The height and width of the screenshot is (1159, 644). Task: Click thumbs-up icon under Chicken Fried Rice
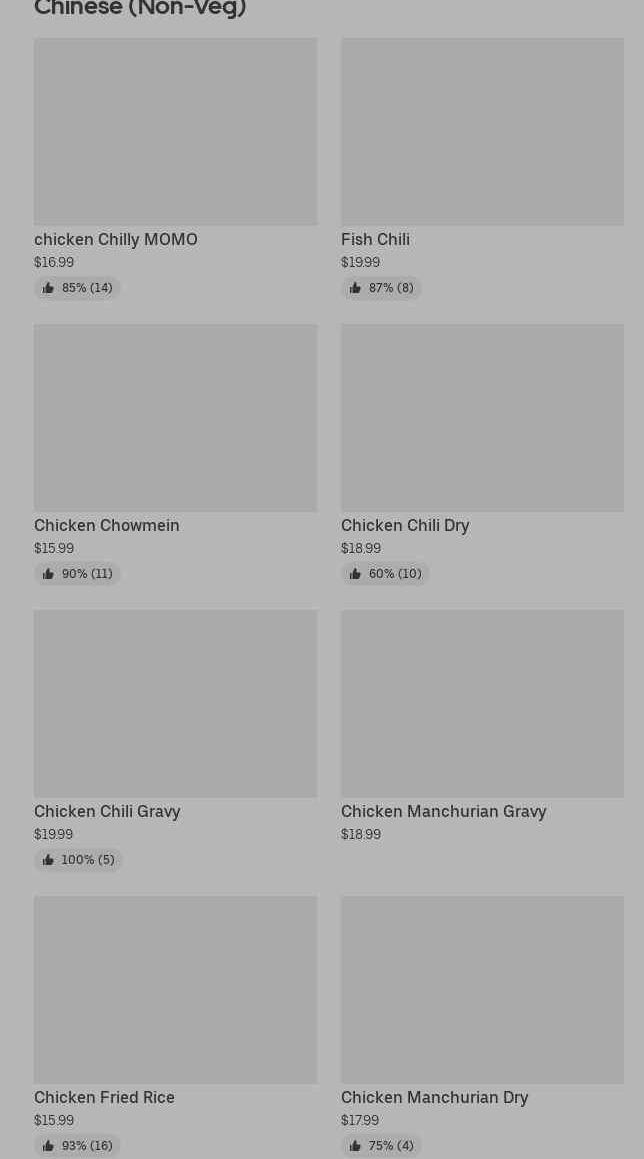tap(48, 1146)
